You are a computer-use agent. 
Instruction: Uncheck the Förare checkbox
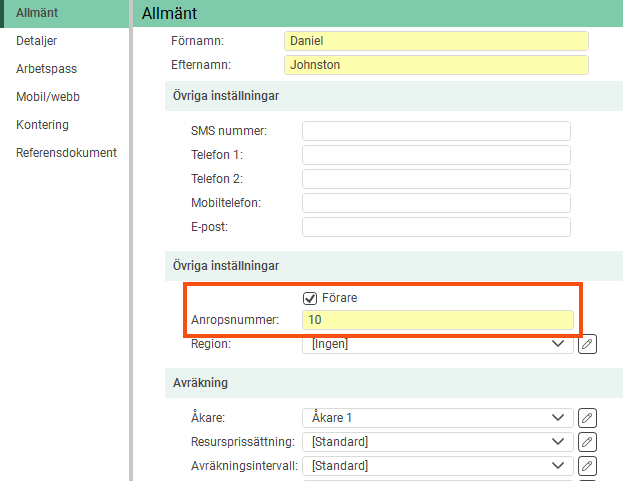pos(310,298)
